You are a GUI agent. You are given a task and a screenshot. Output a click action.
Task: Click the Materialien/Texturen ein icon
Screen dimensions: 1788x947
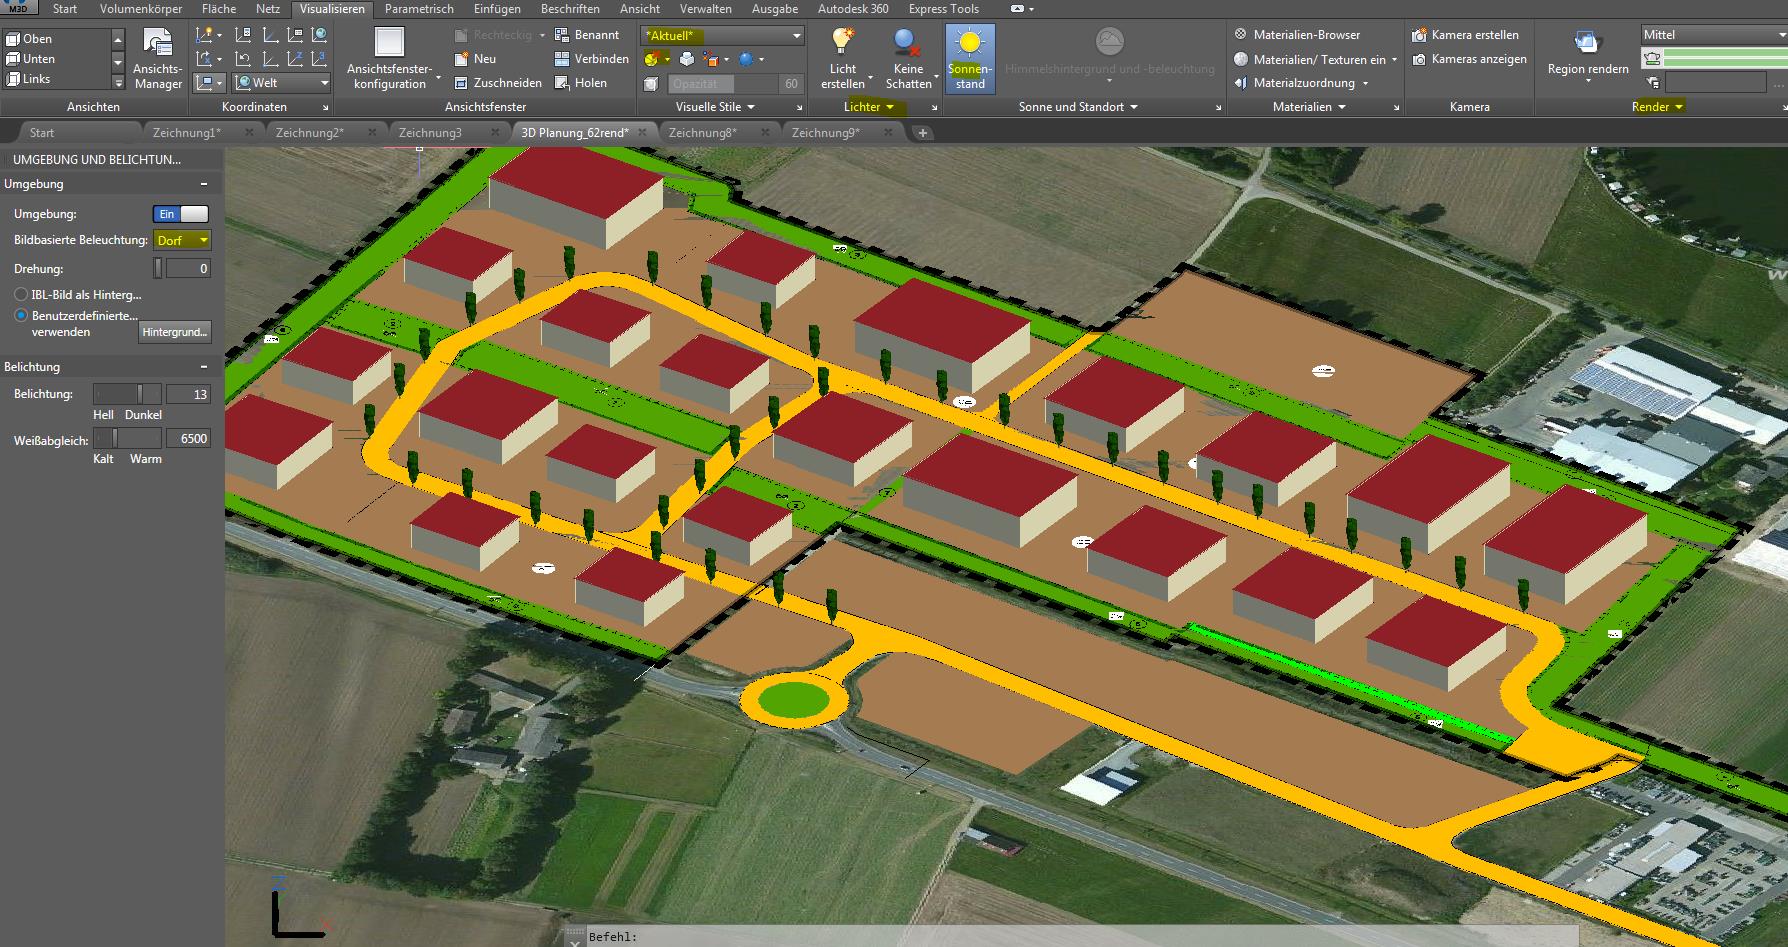[x=1241, y=59]
